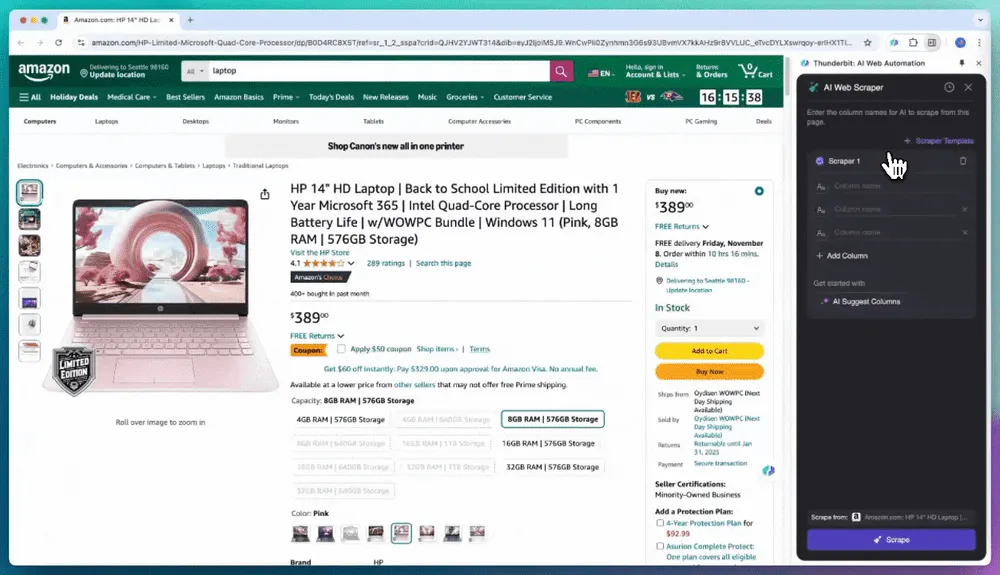This screenshot has height=575, width=1000.
Task: Click the Amazon search magnifier button
Action: pos(561,71)
